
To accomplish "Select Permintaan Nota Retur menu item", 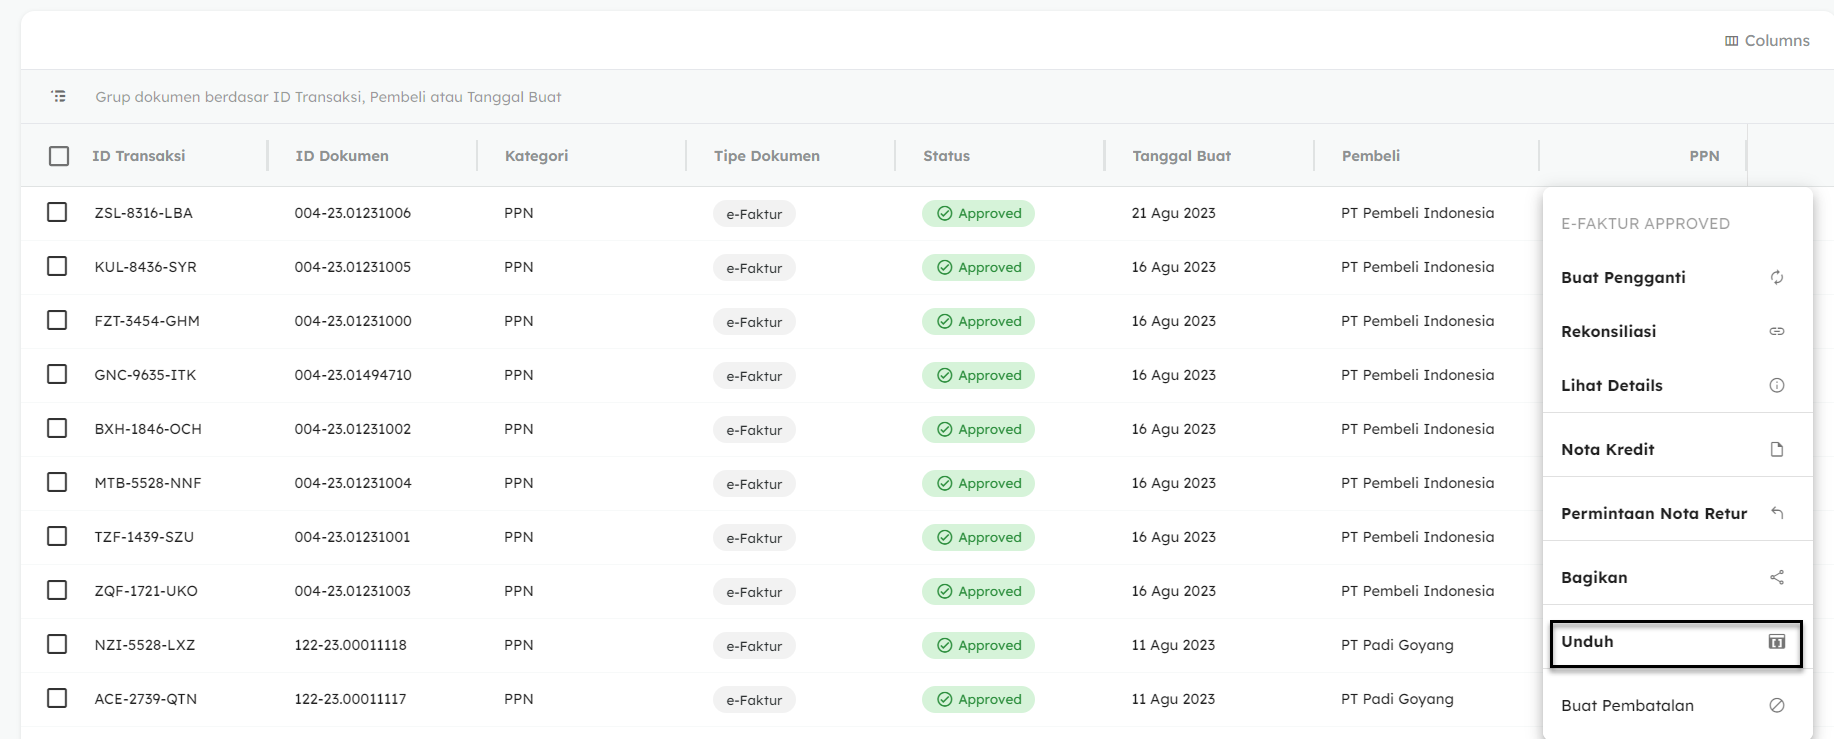I will (1653, 514).
